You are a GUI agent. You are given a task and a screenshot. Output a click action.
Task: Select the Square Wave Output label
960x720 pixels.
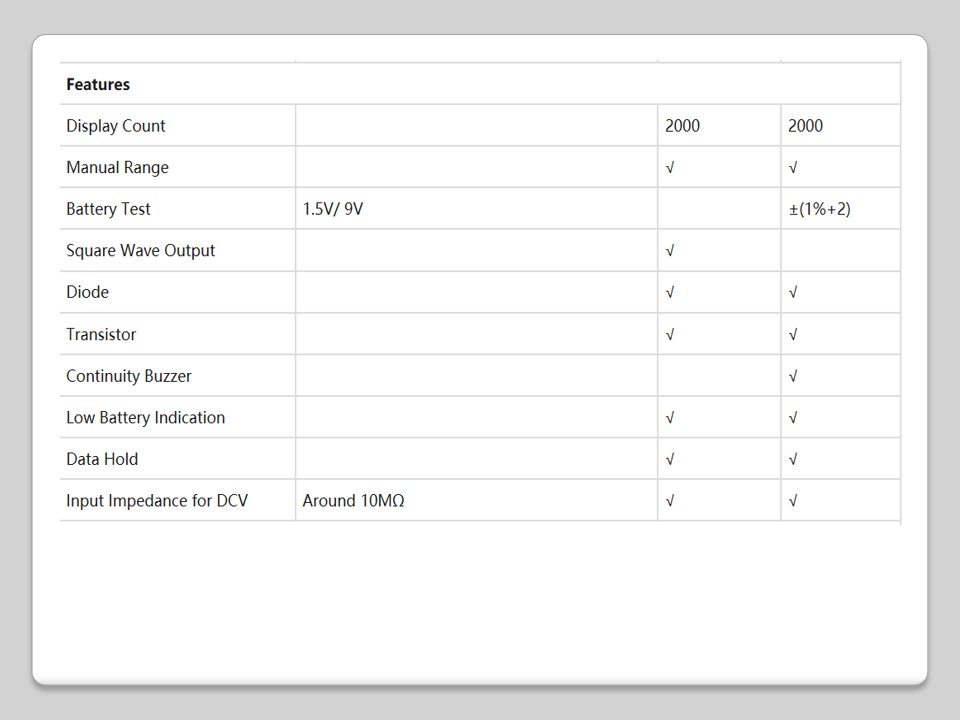[x=140, y=250]
